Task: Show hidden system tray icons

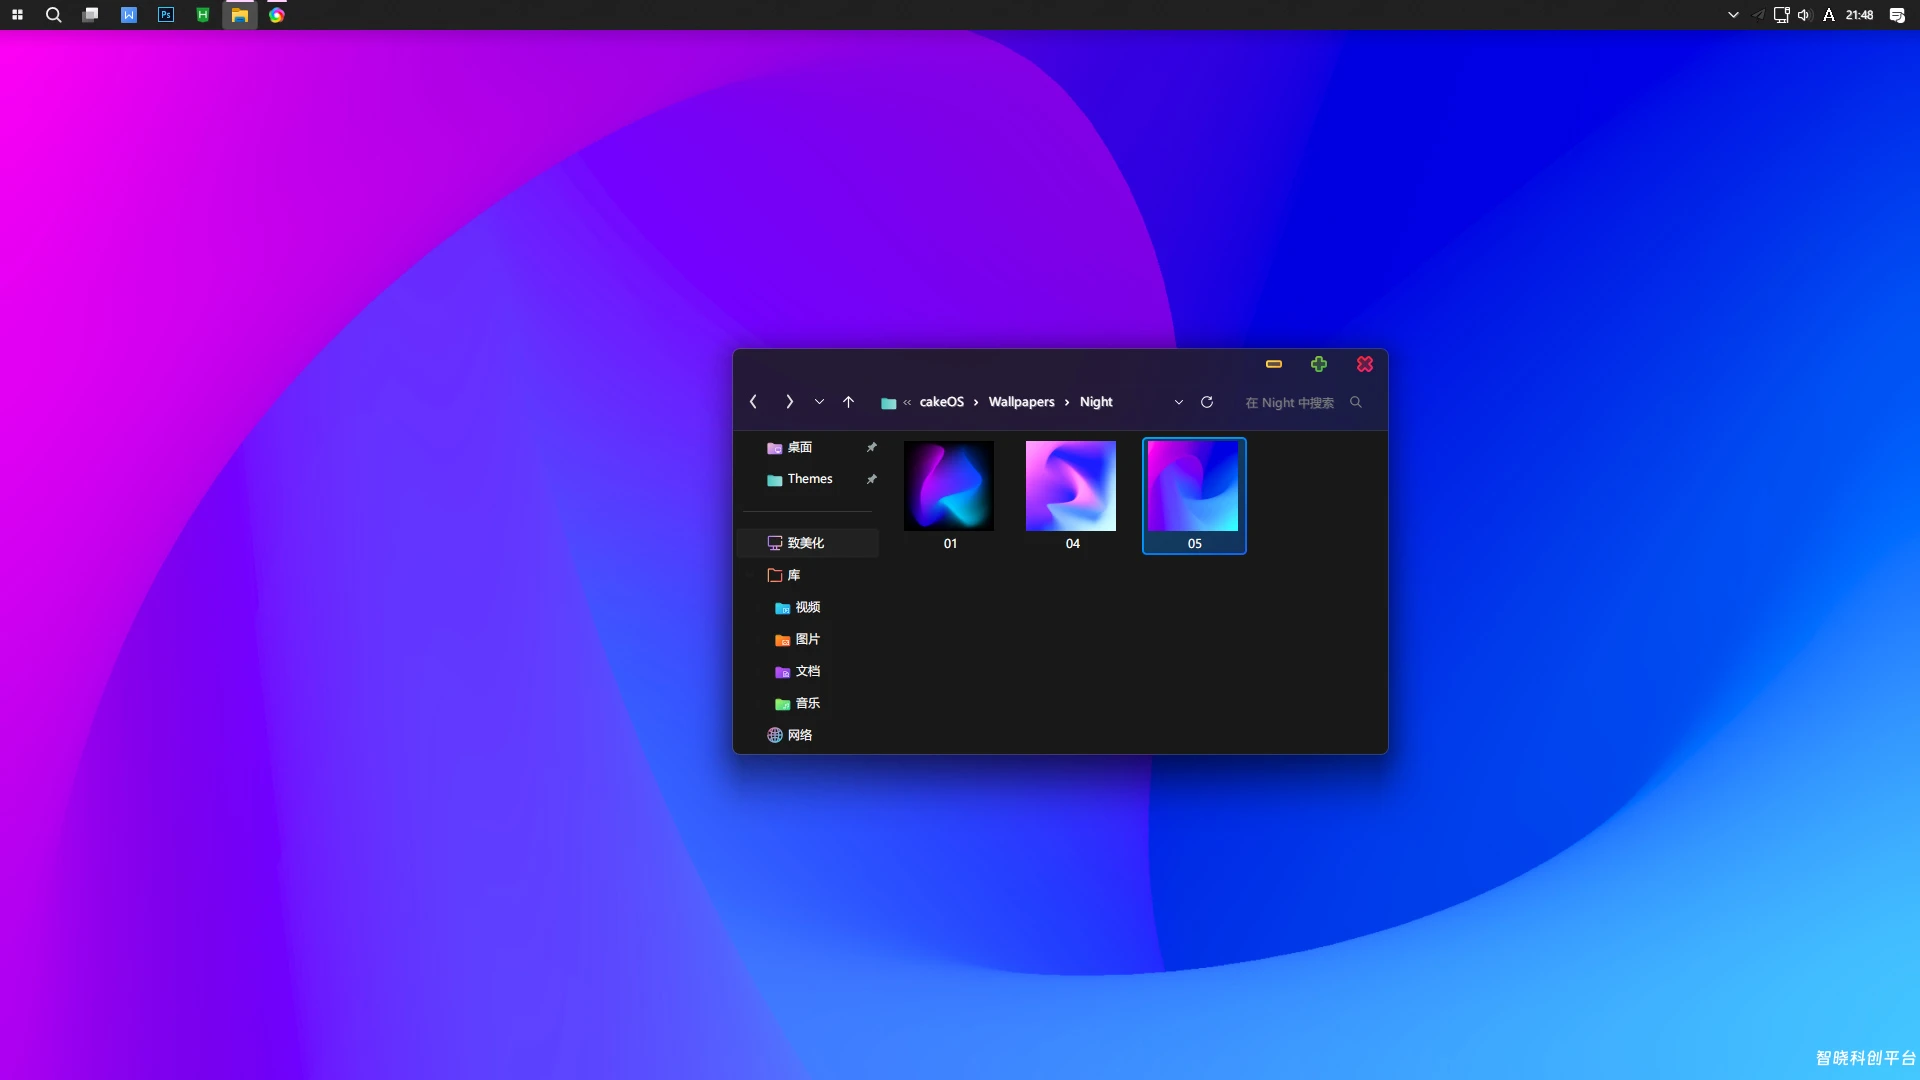Action: [1733, 15]
